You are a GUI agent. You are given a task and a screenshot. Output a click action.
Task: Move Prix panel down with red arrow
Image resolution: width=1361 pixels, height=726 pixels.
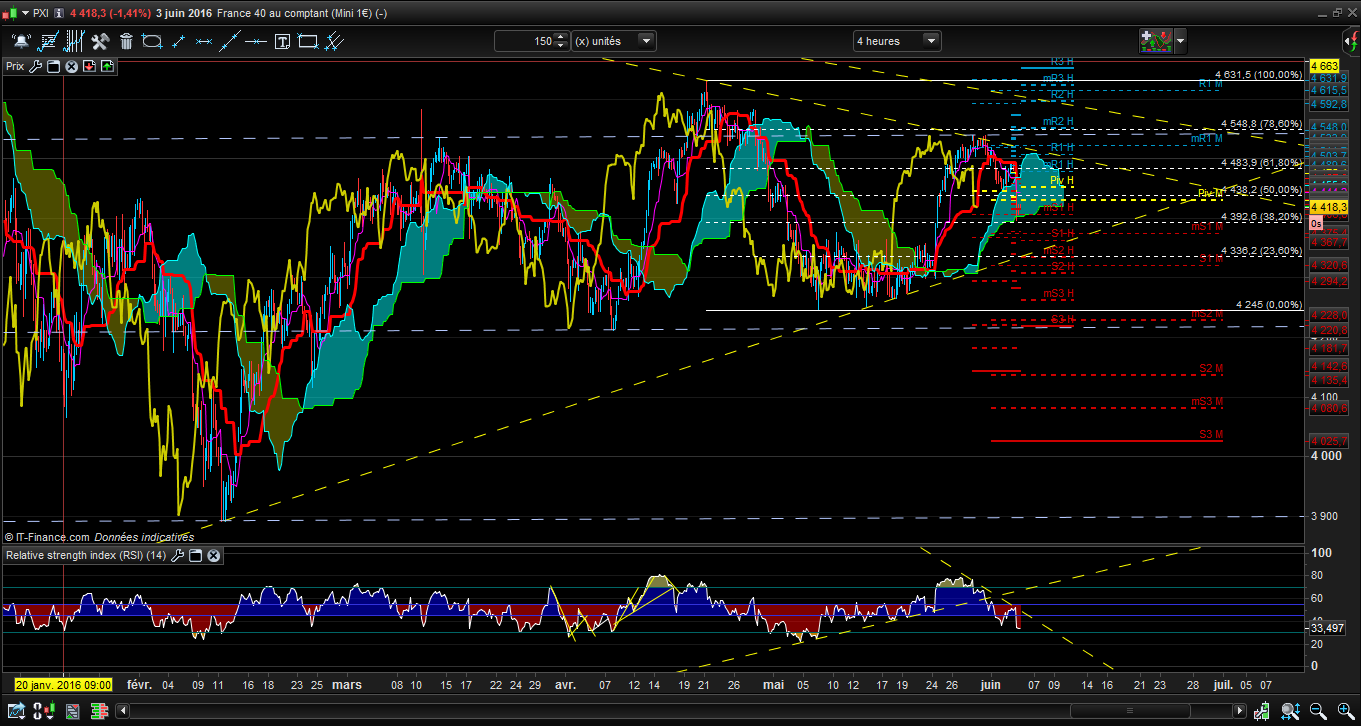[90, 66]
